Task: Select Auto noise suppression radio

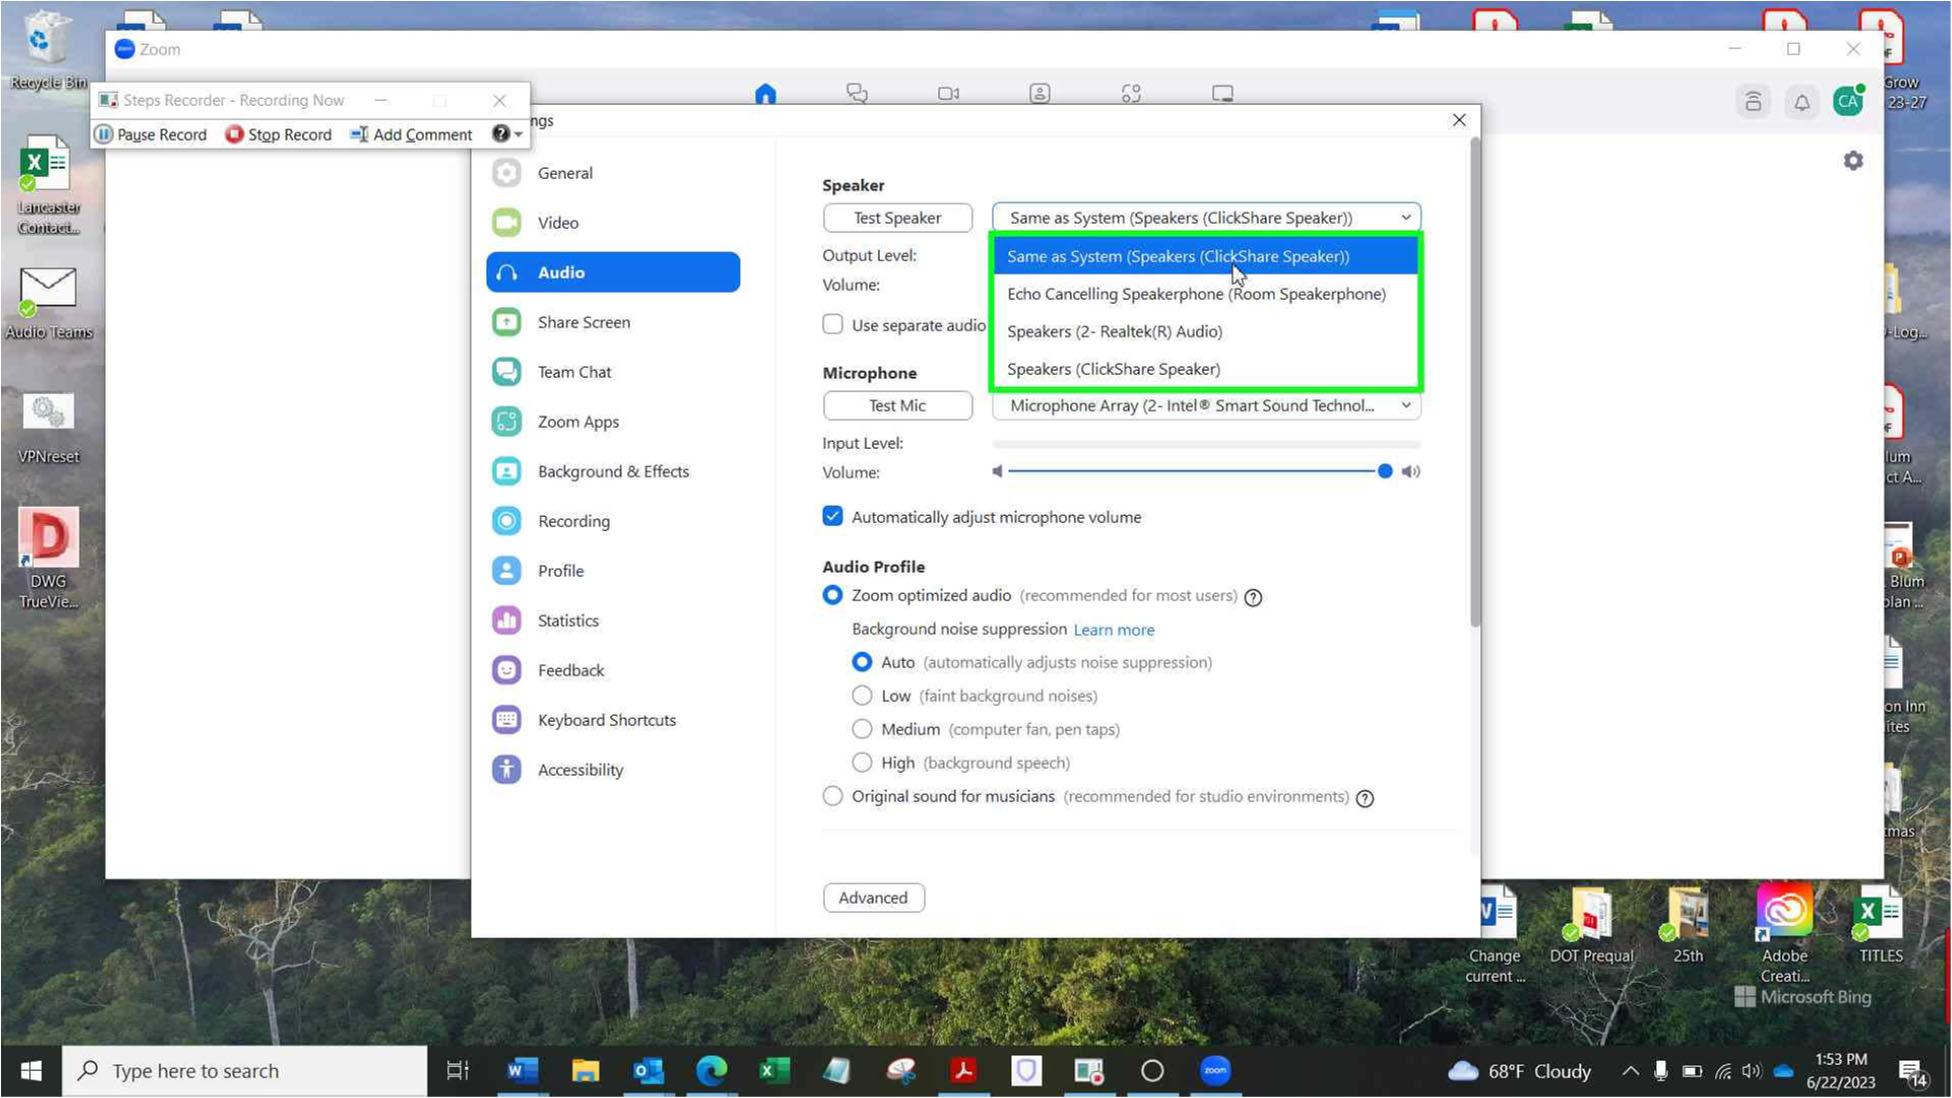Action: 861,662
